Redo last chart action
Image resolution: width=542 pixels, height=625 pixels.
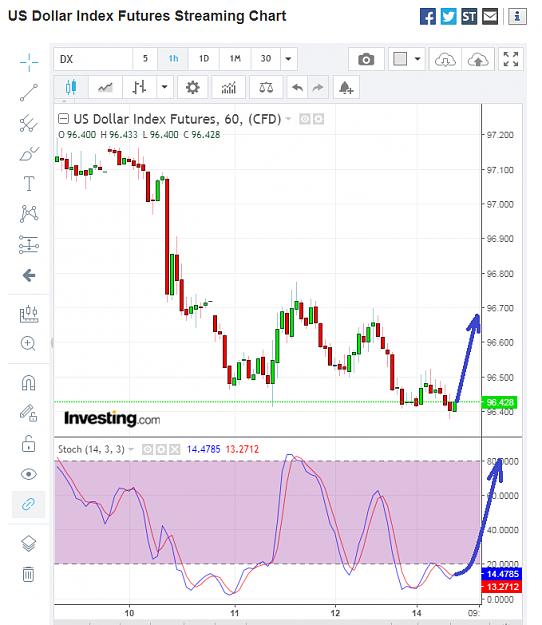318,87
